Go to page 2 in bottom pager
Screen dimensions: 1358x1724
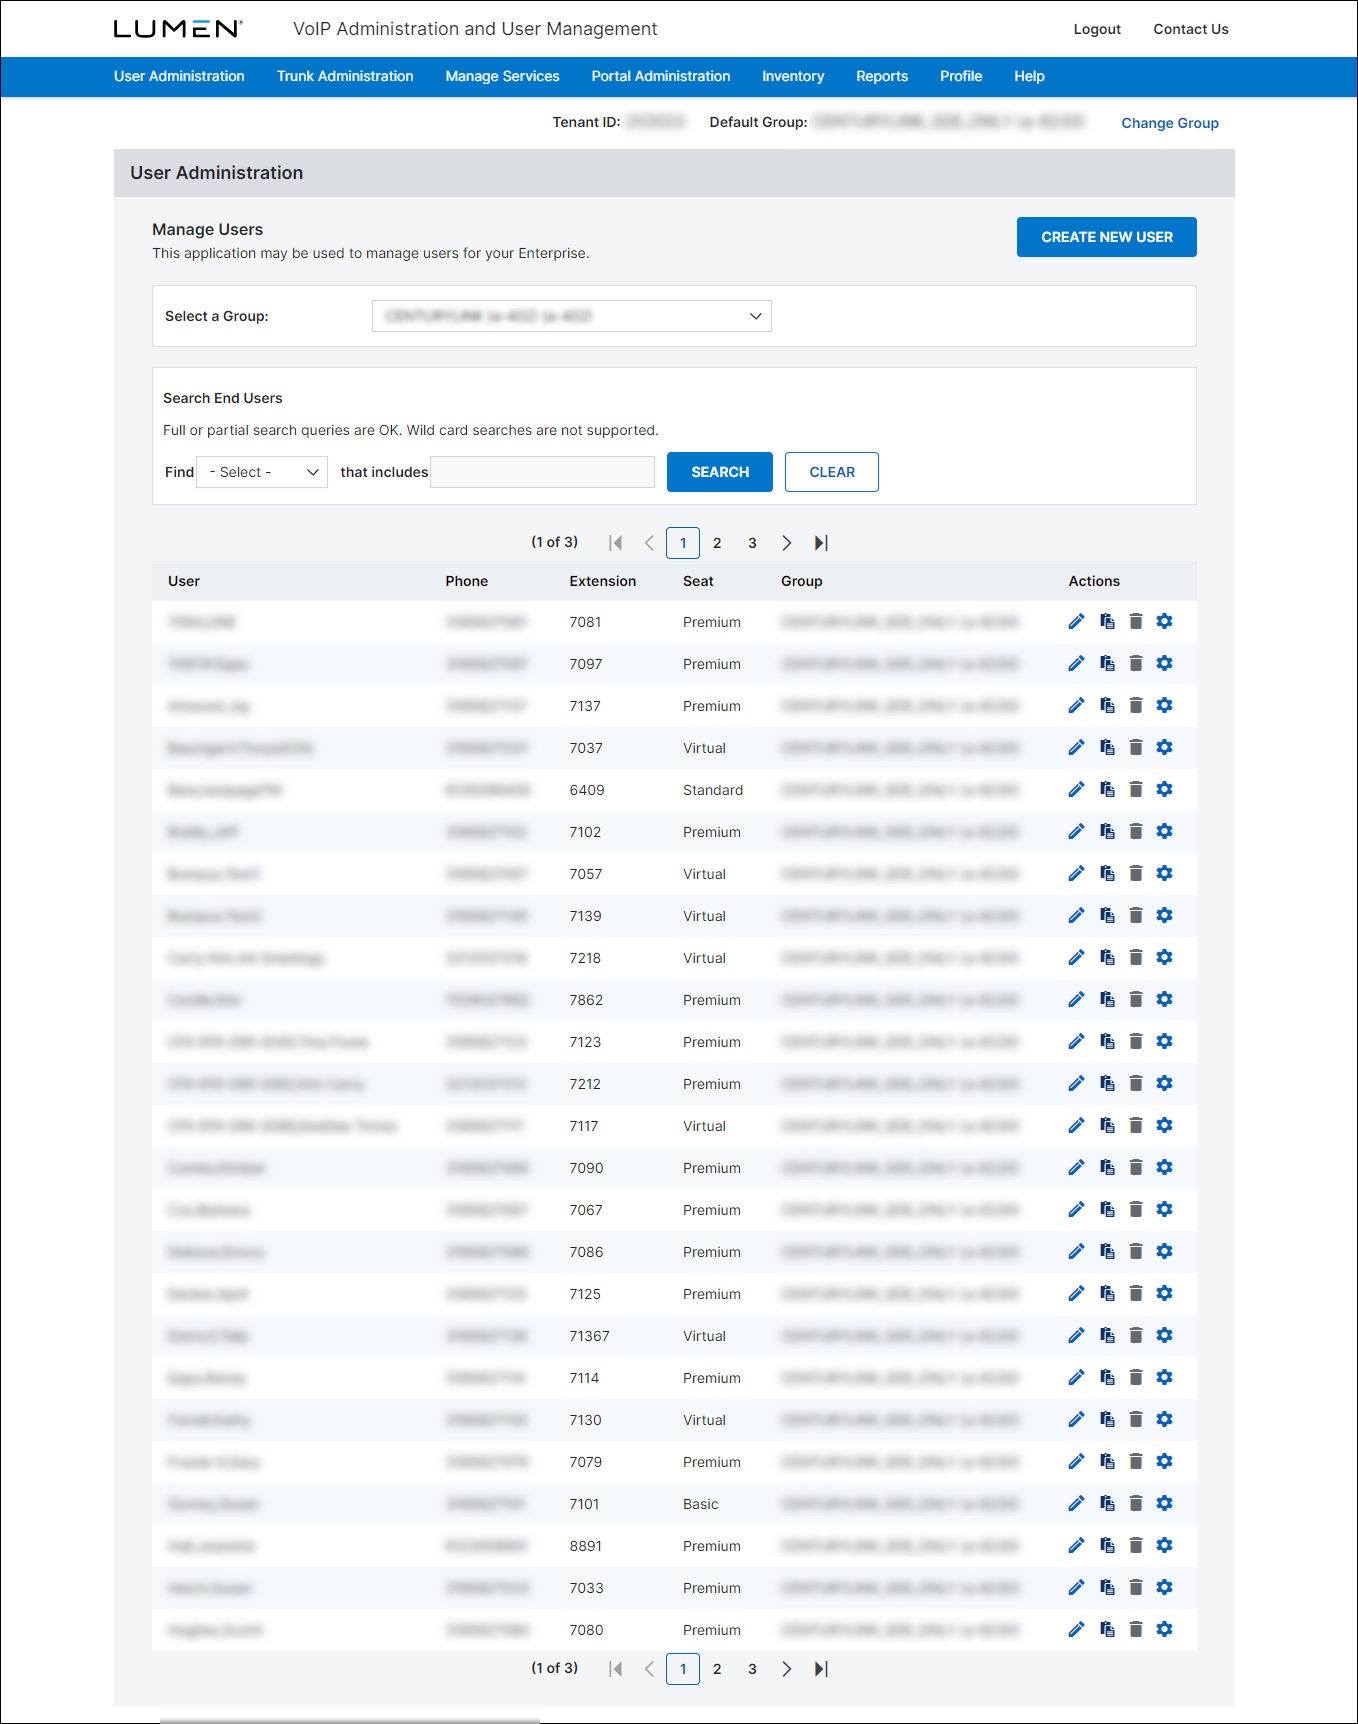(x=717, y=1669)
